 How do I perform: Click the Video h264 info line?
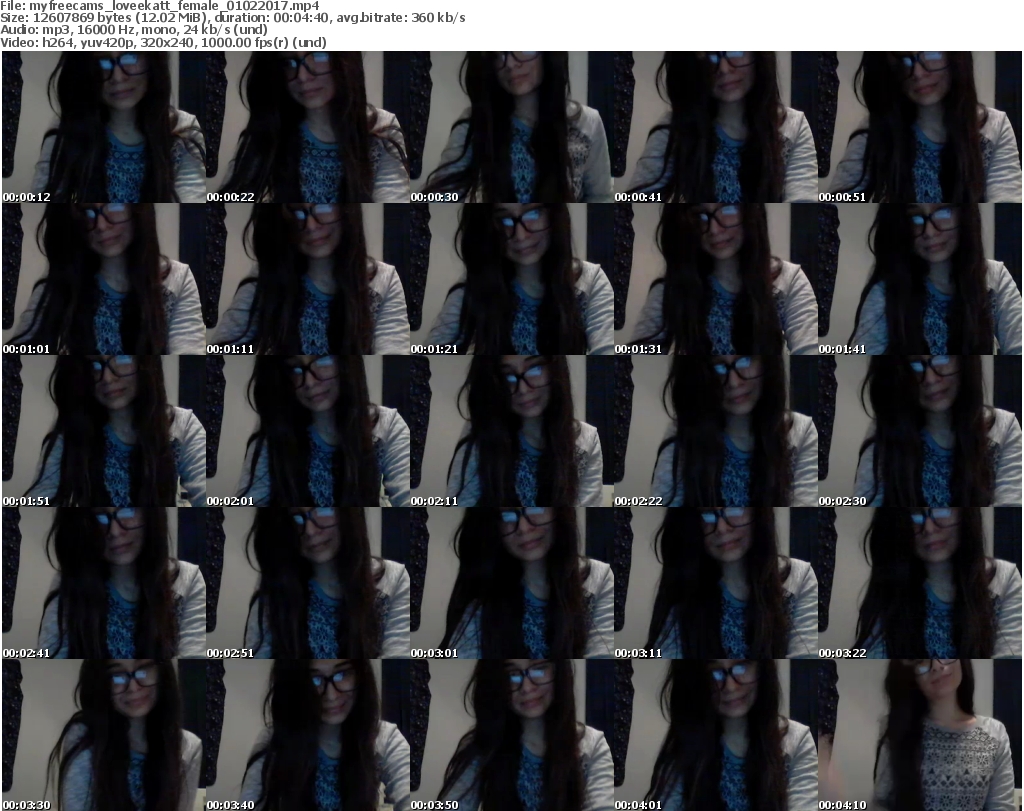(x=163, y=42)
